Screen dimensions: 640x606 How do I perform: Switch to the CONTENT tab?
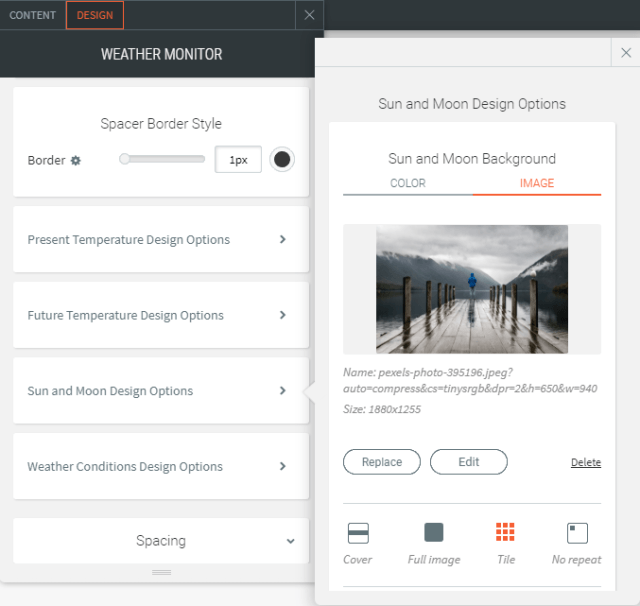click(x=32, y=15)
